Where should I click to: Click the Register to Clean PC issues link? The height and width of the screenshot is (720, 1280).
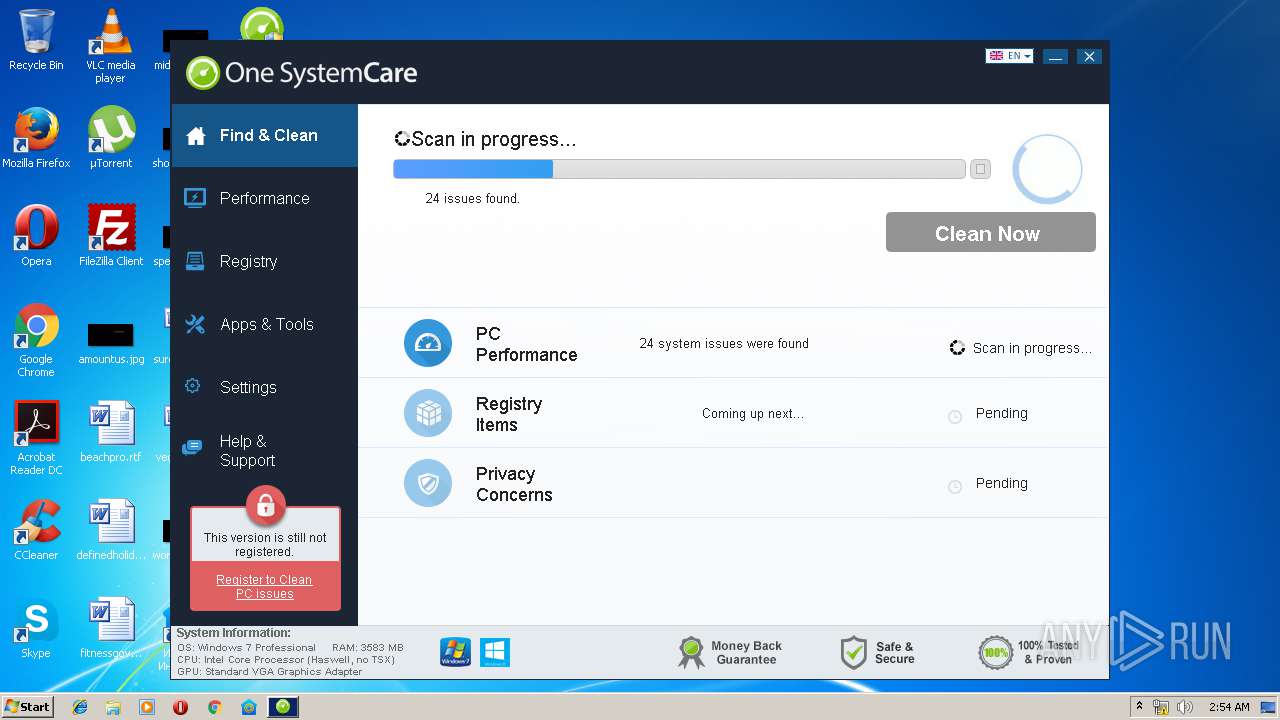coord(264,586)
